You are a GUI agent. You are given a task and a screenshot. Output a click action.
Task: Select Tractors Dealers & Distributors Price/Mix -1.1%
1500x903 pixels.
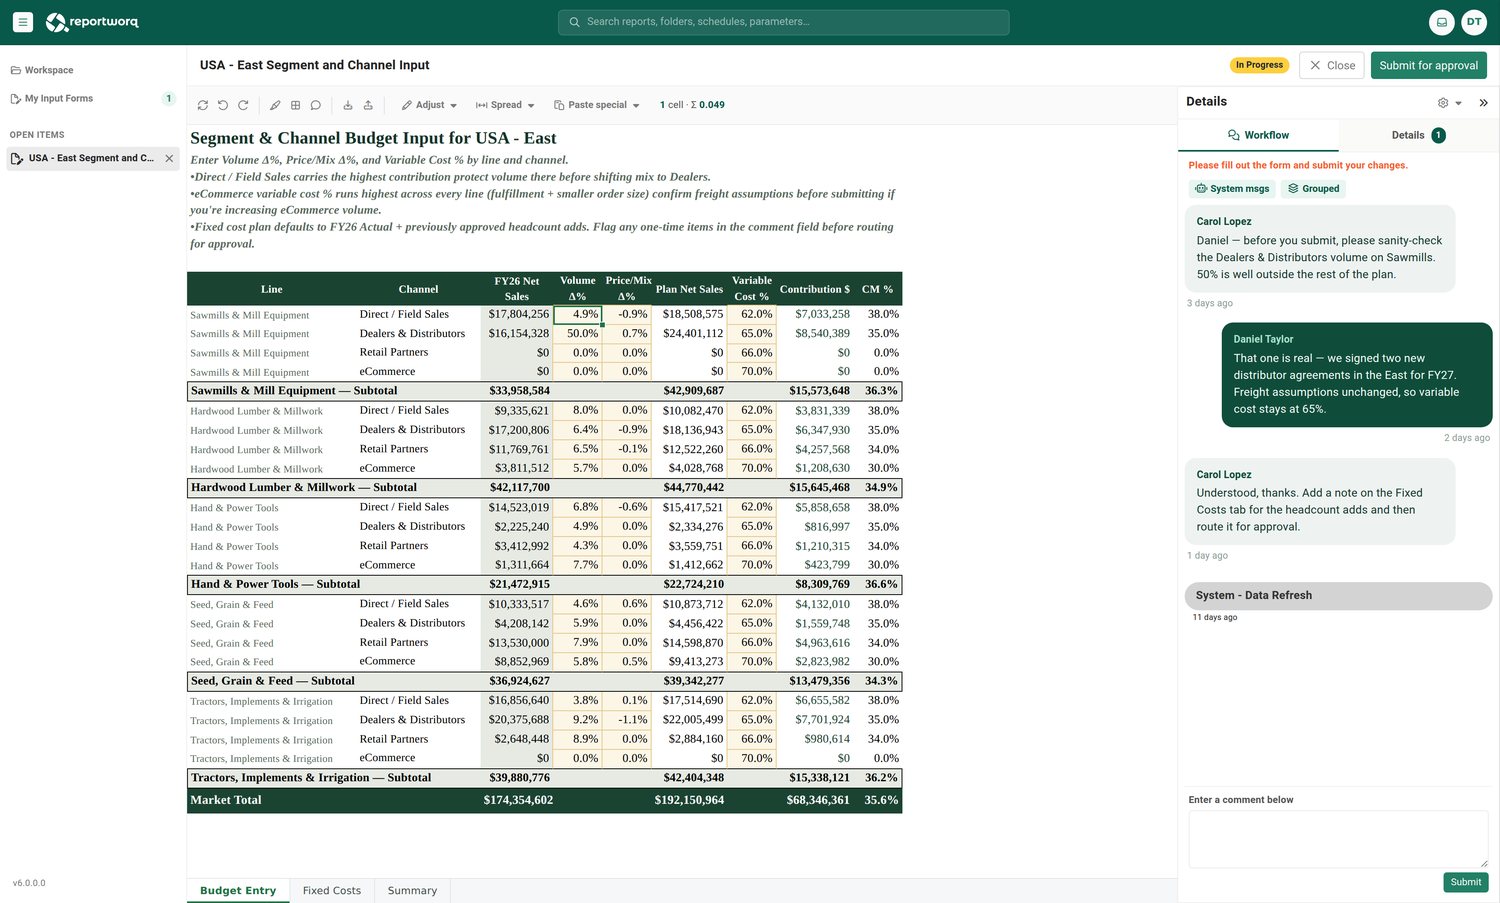[627, 720]
